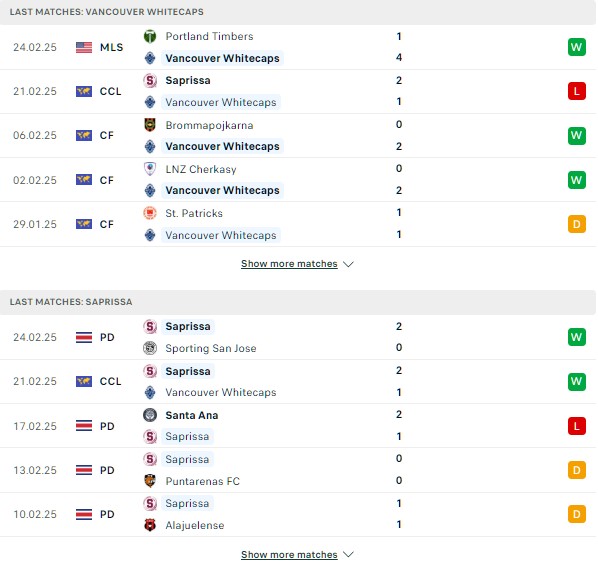Click the Portland Timbers club crest
This screenshot has width=598, height=576.
coord(150,36)
